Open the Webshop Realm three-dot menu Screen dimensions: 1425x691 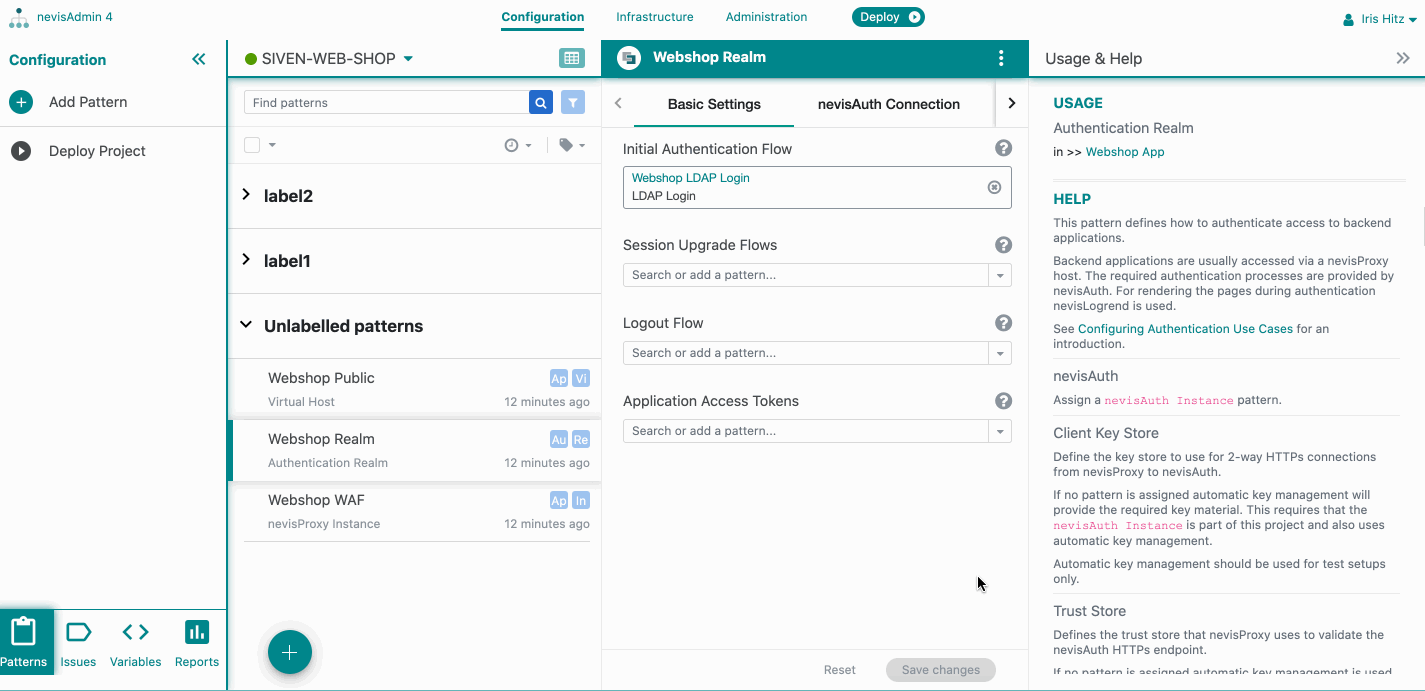(x=1001, y=58)
